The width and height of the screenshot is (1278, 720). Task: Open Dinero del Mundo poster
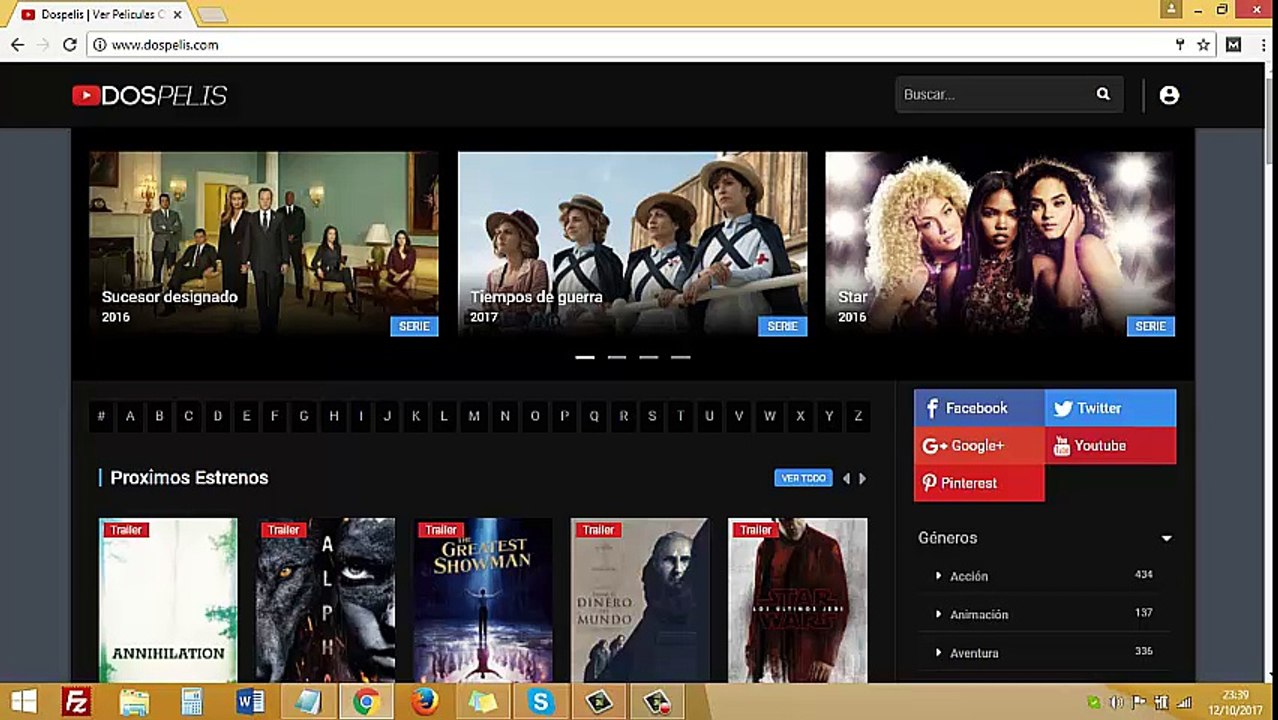point(640,600)
